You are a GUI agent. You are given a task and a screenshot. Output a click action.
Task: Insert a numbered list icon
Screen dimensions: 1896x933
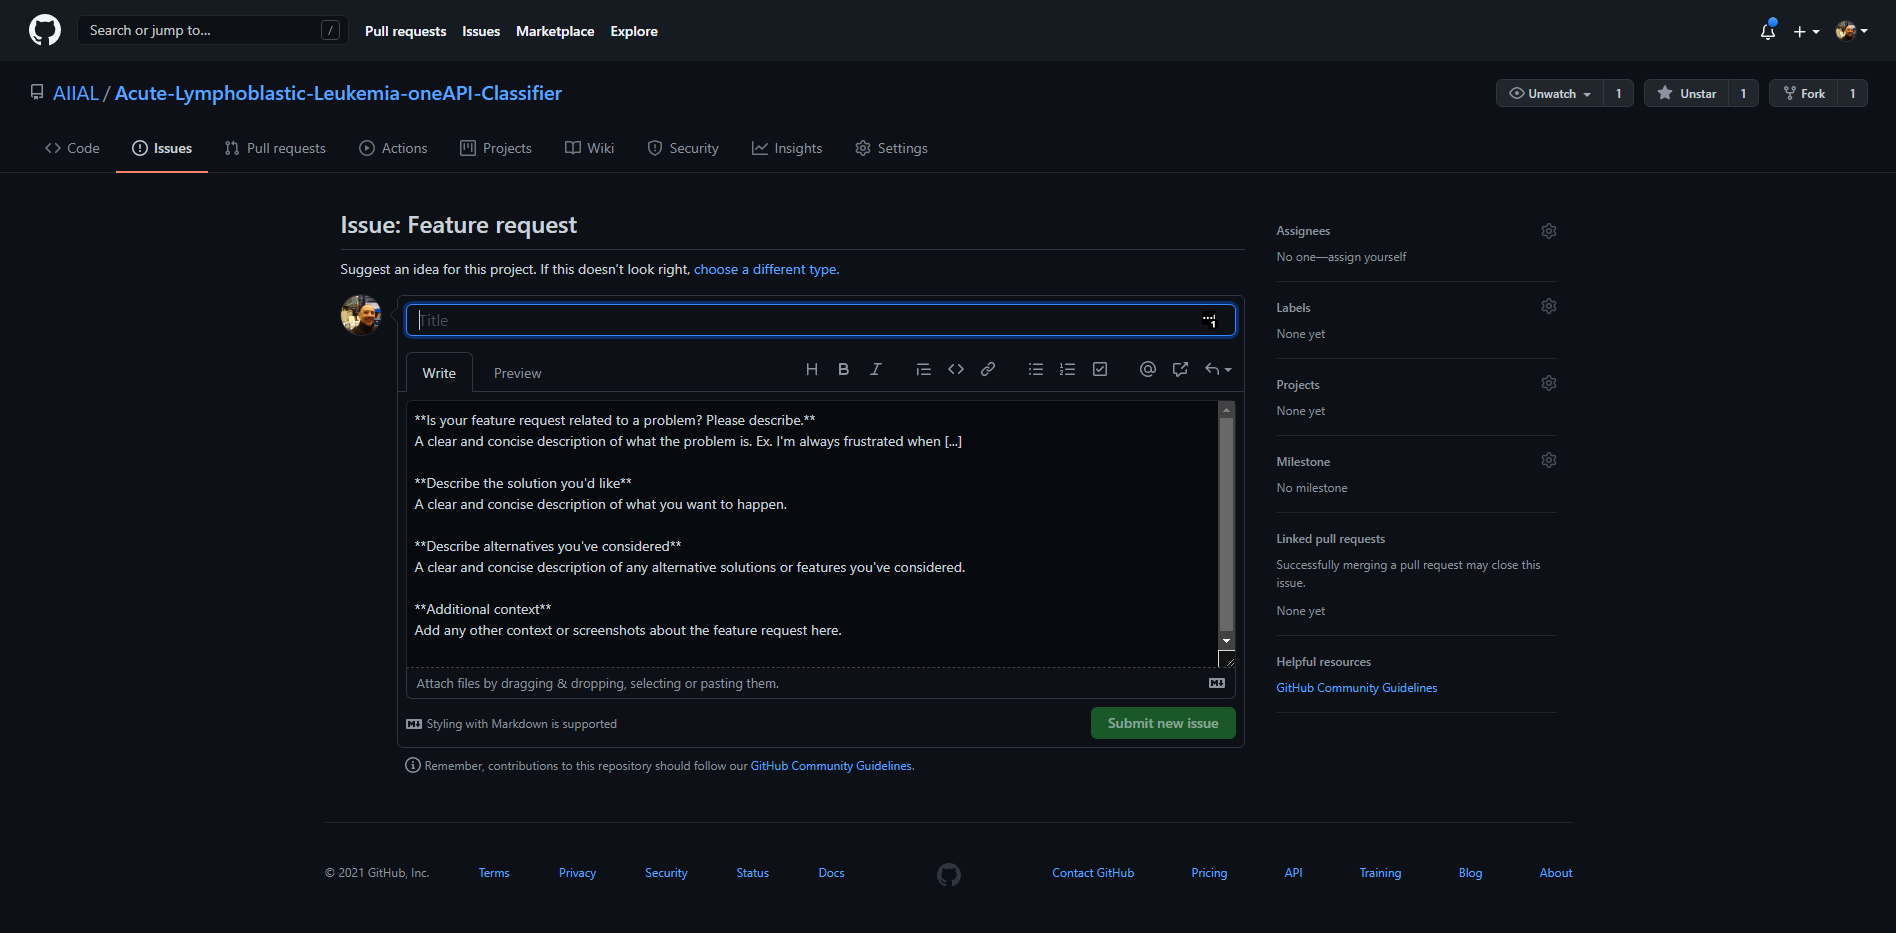coord(1068,369)
